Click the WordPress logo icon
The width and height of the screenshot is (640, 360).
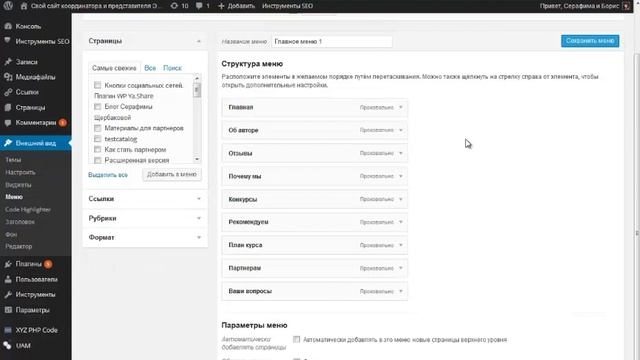point(8,6)
